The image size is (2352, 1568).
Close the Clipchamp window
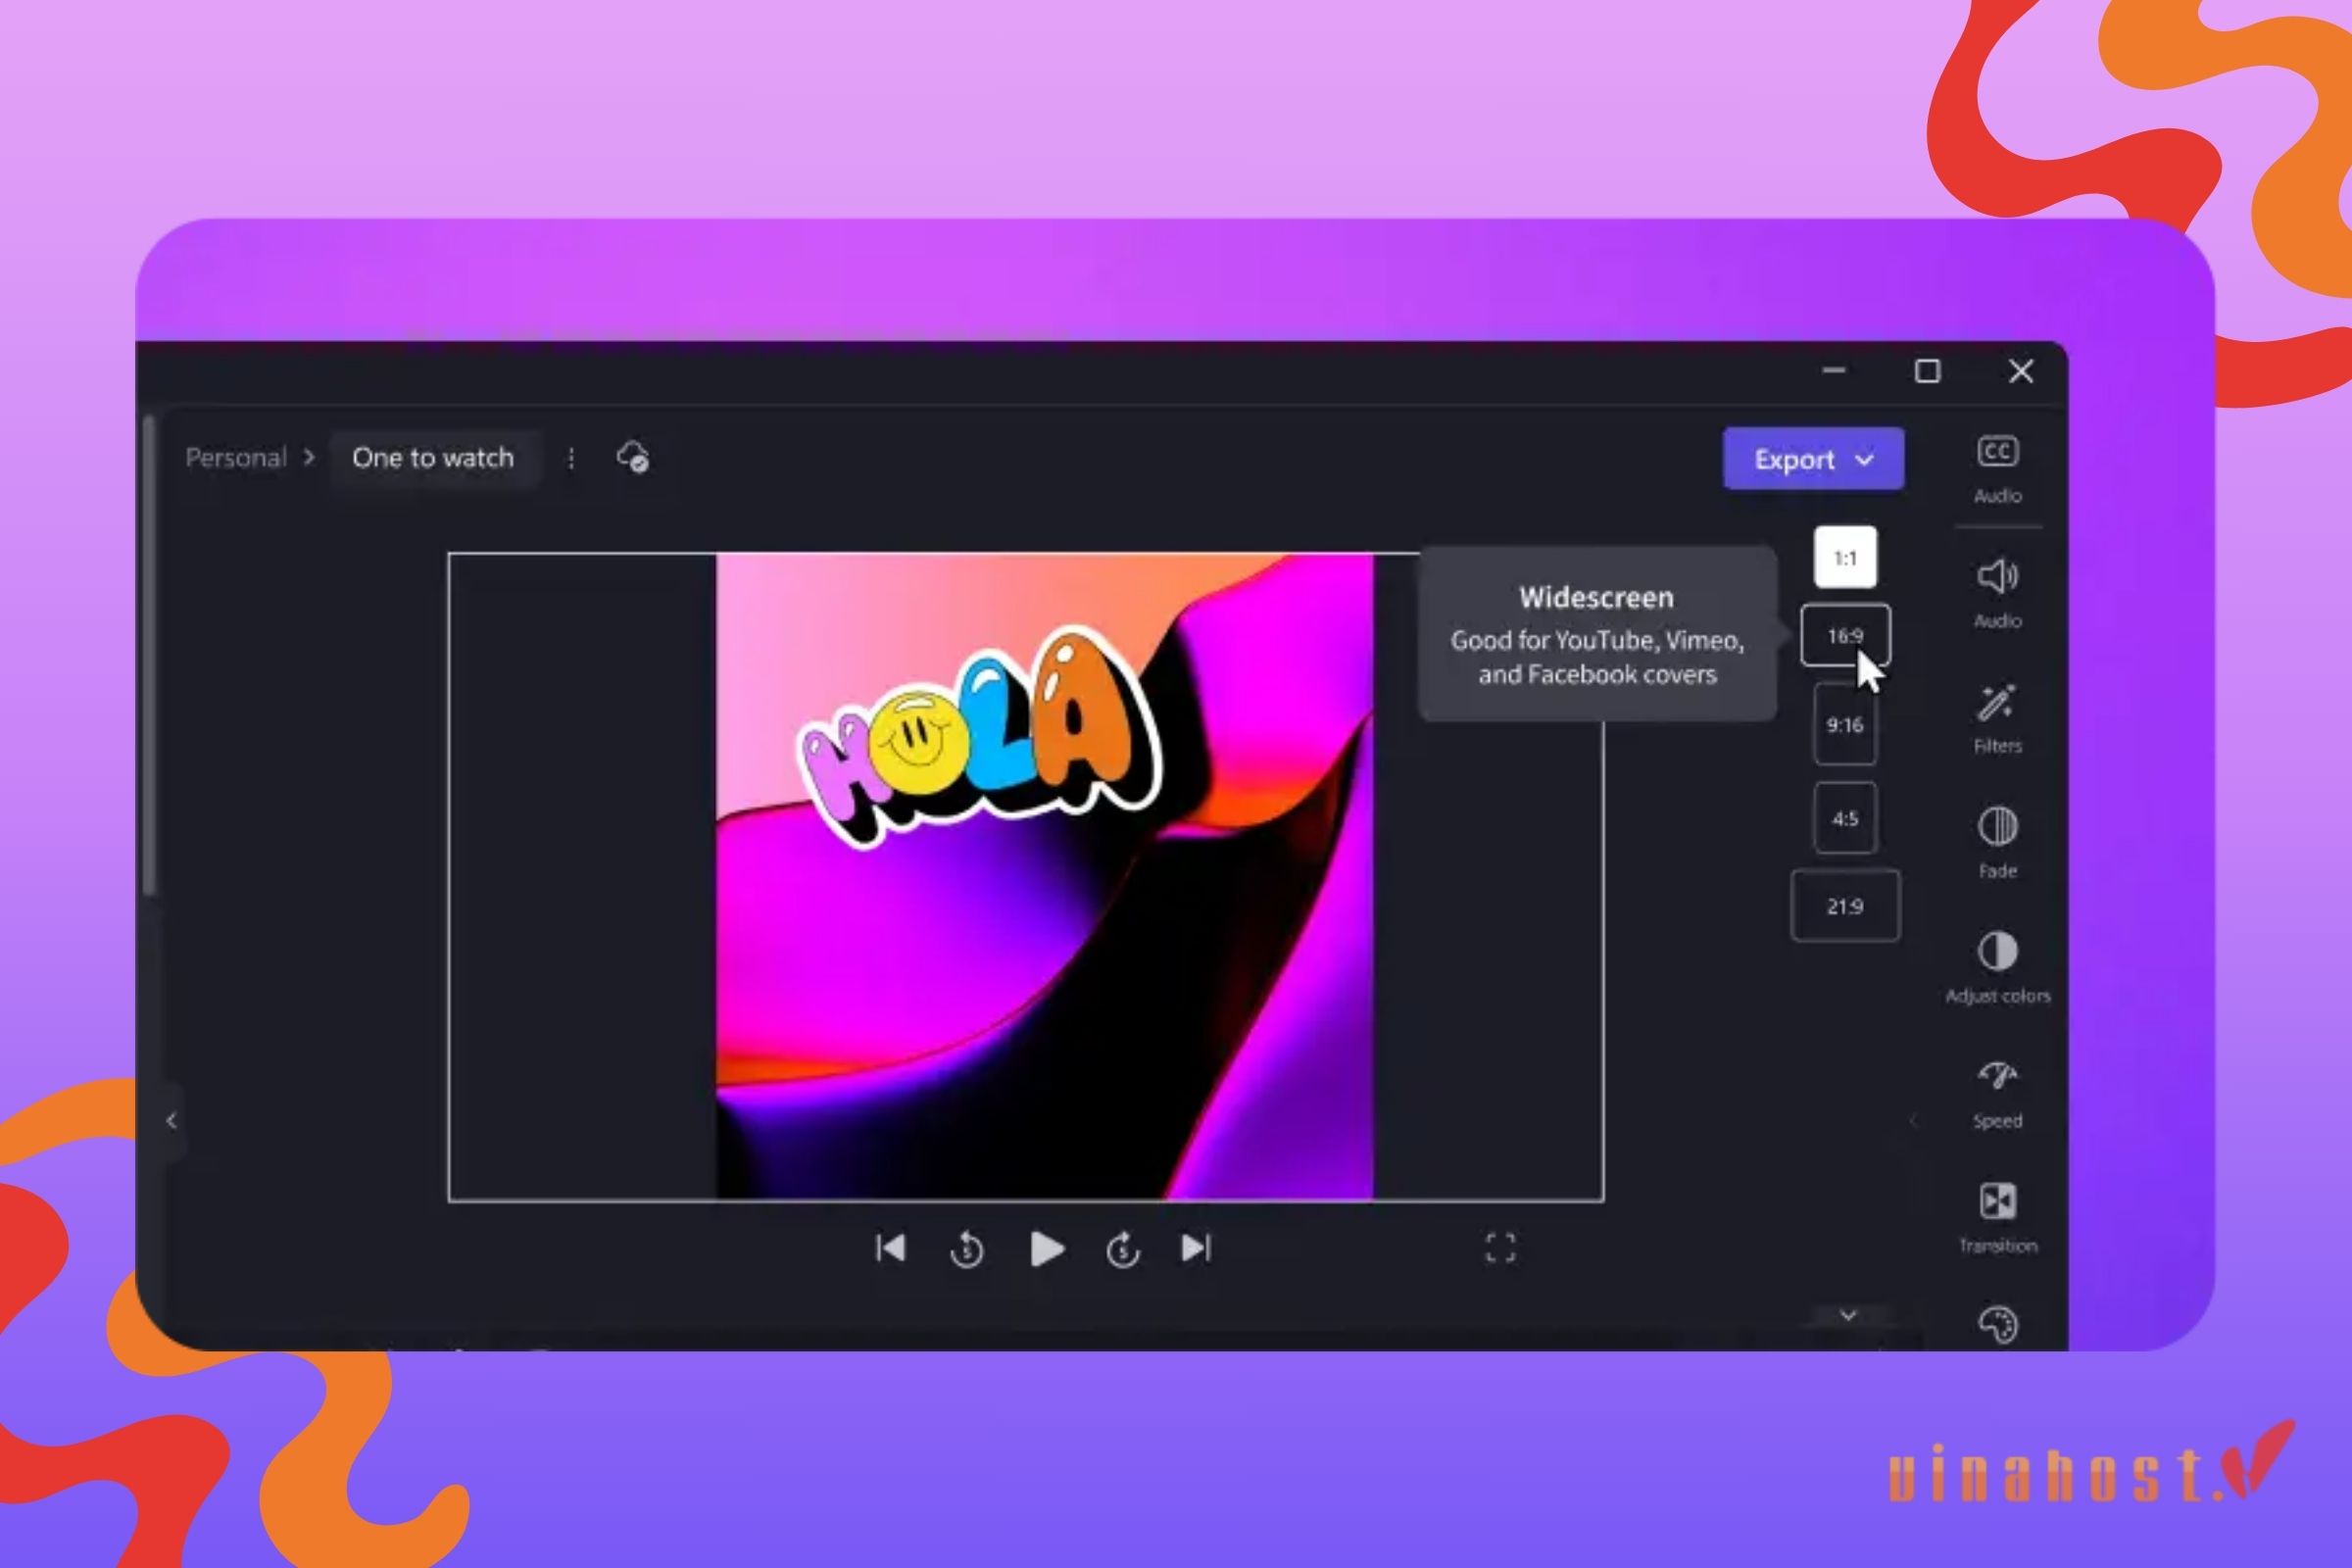point(2021,371)
